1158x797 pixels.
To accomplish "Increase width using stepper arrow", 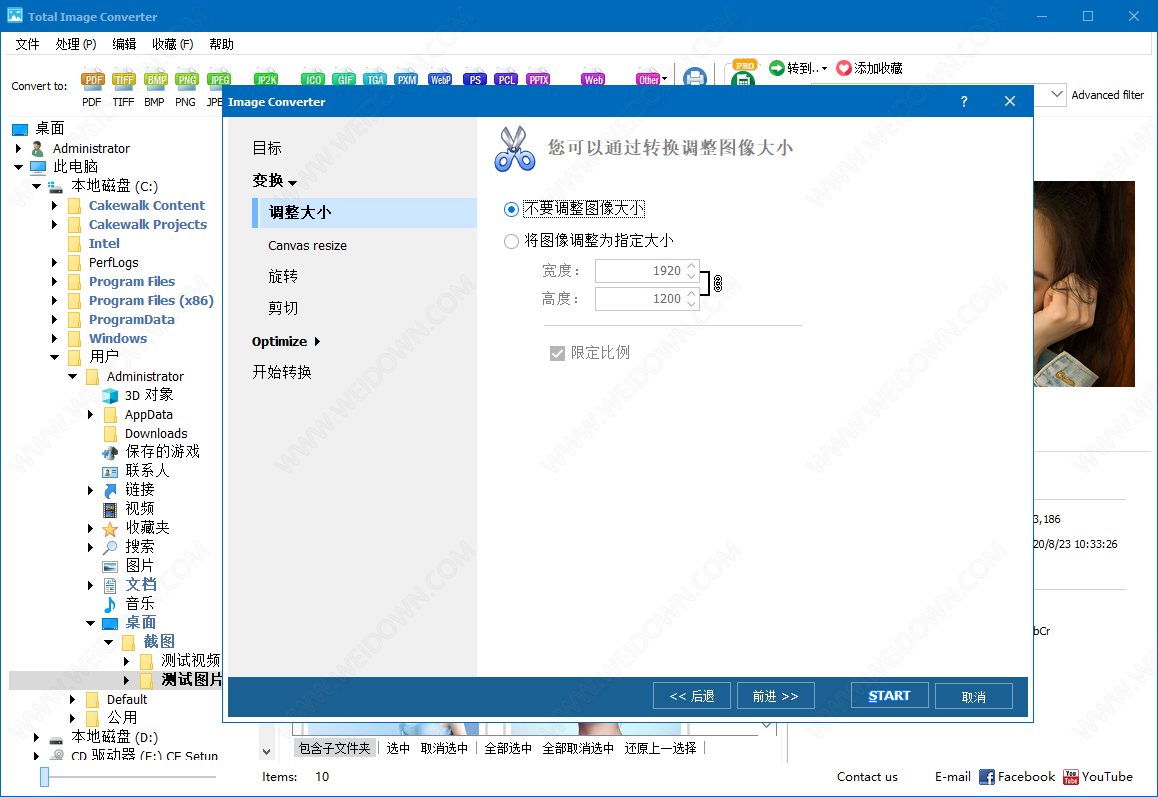I will pyautogui.click(x=691, y=265).
